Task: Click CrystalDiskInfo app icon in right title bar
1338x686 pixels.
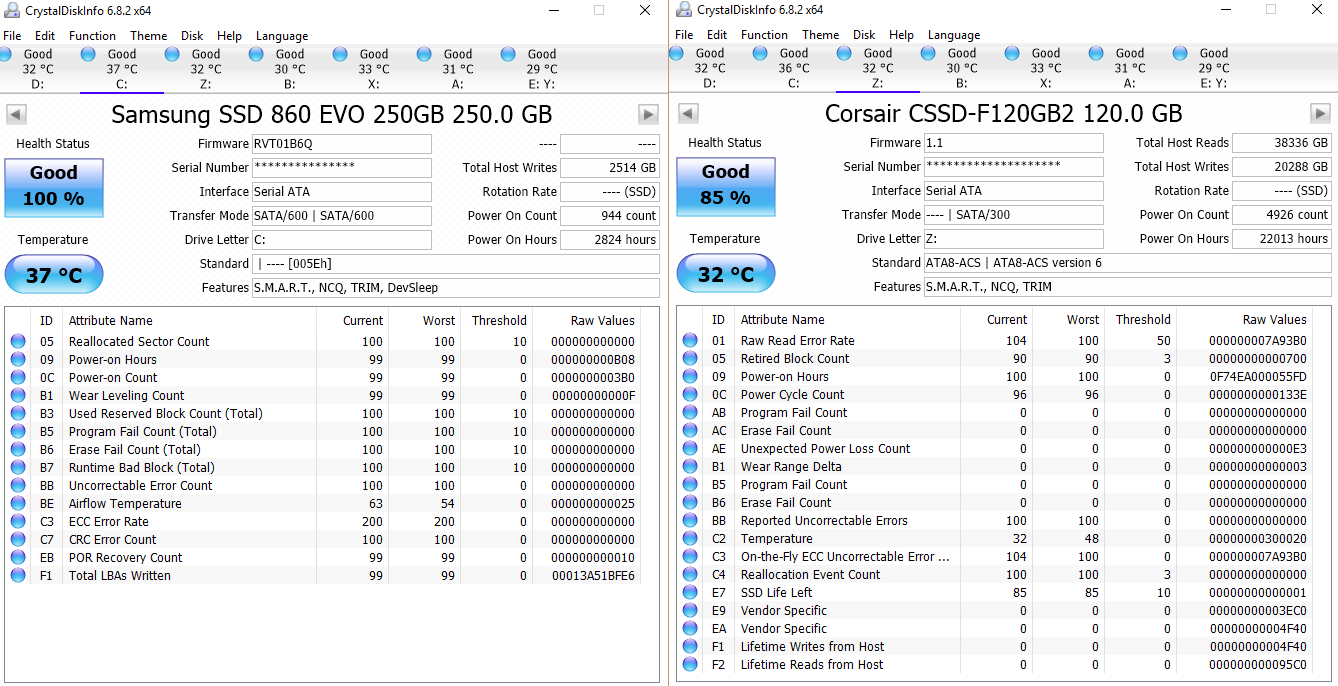Action: coord(684,10)
